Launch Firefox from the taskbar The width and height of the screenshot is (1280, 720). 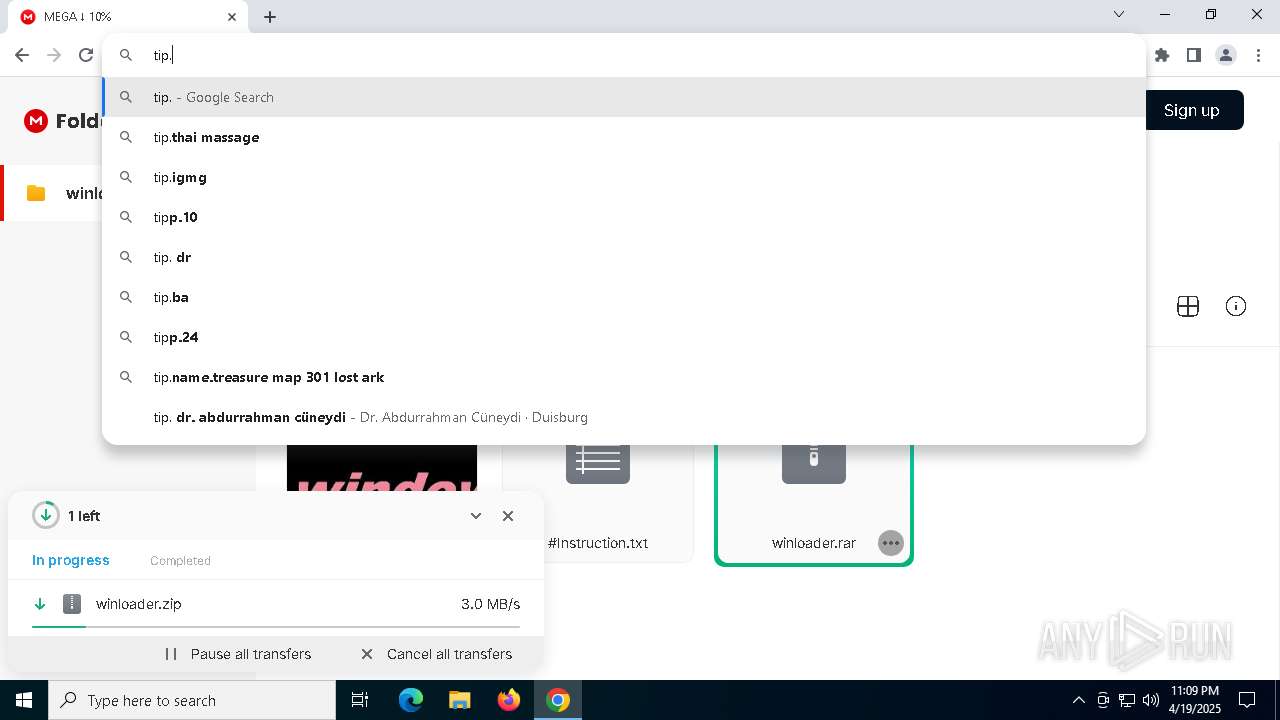point(509,700)
